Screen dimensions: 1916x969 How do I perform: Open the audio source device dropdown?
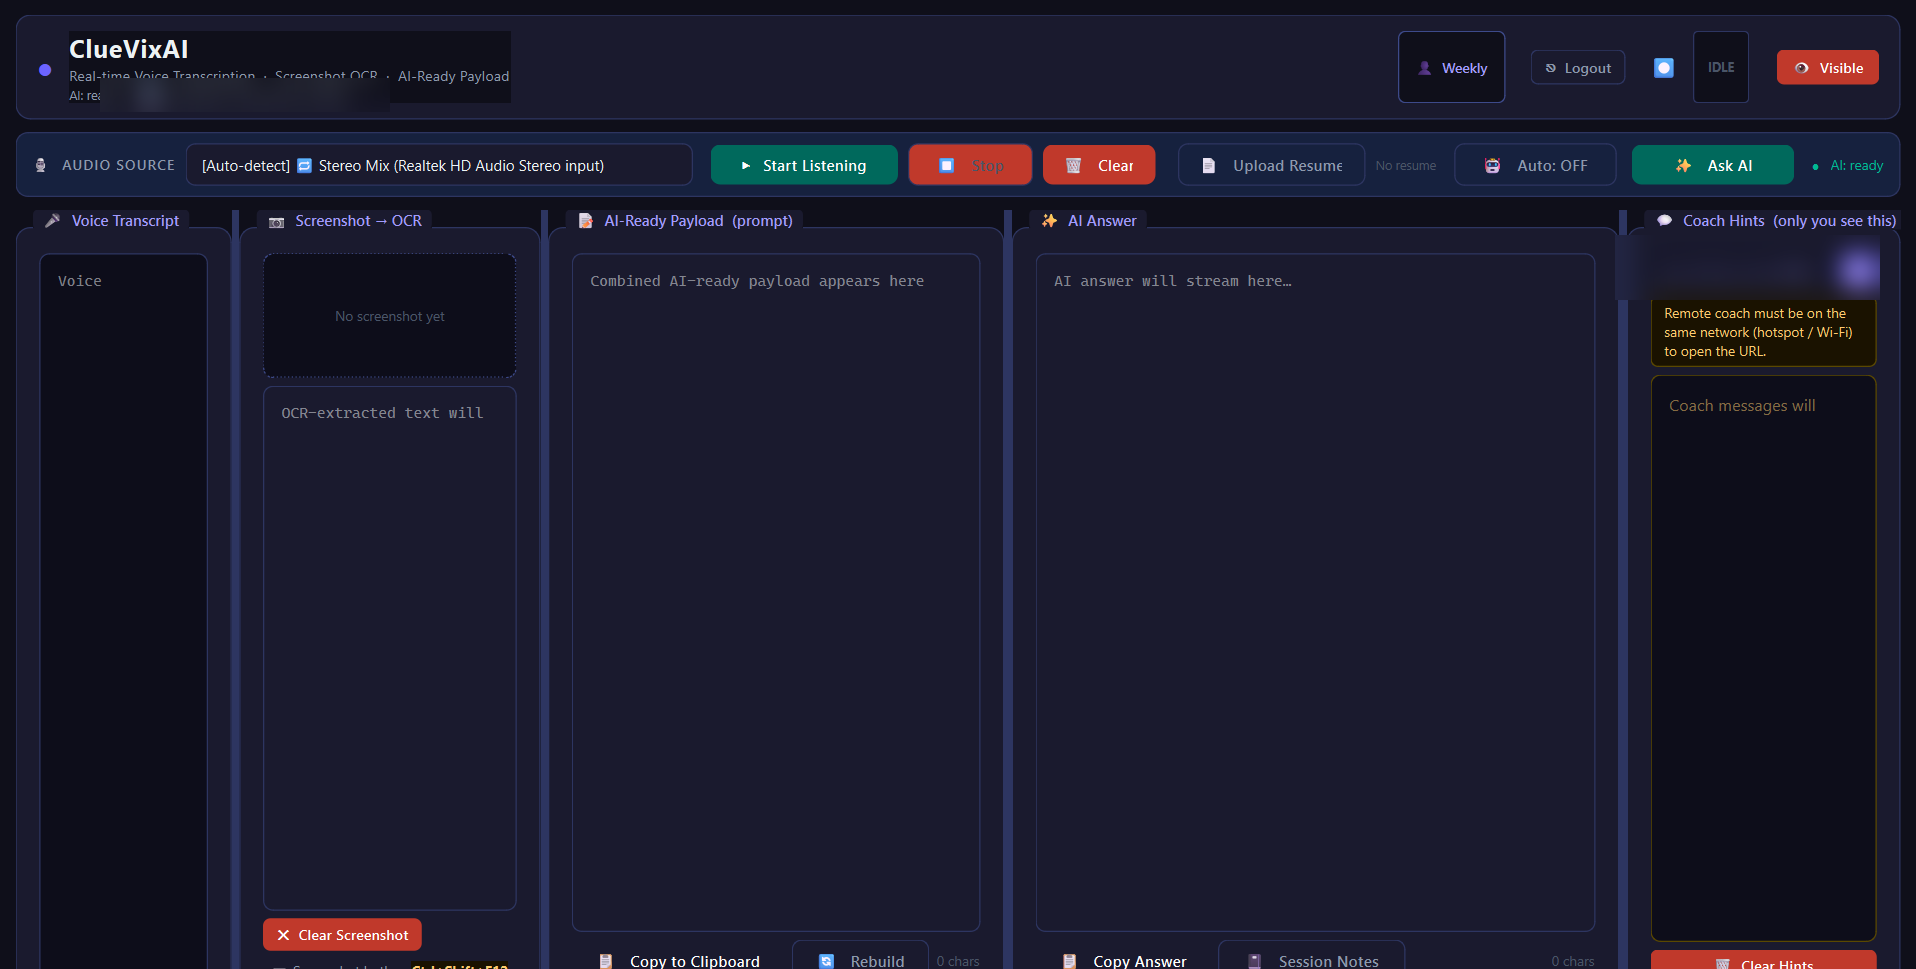click(439, 165)
